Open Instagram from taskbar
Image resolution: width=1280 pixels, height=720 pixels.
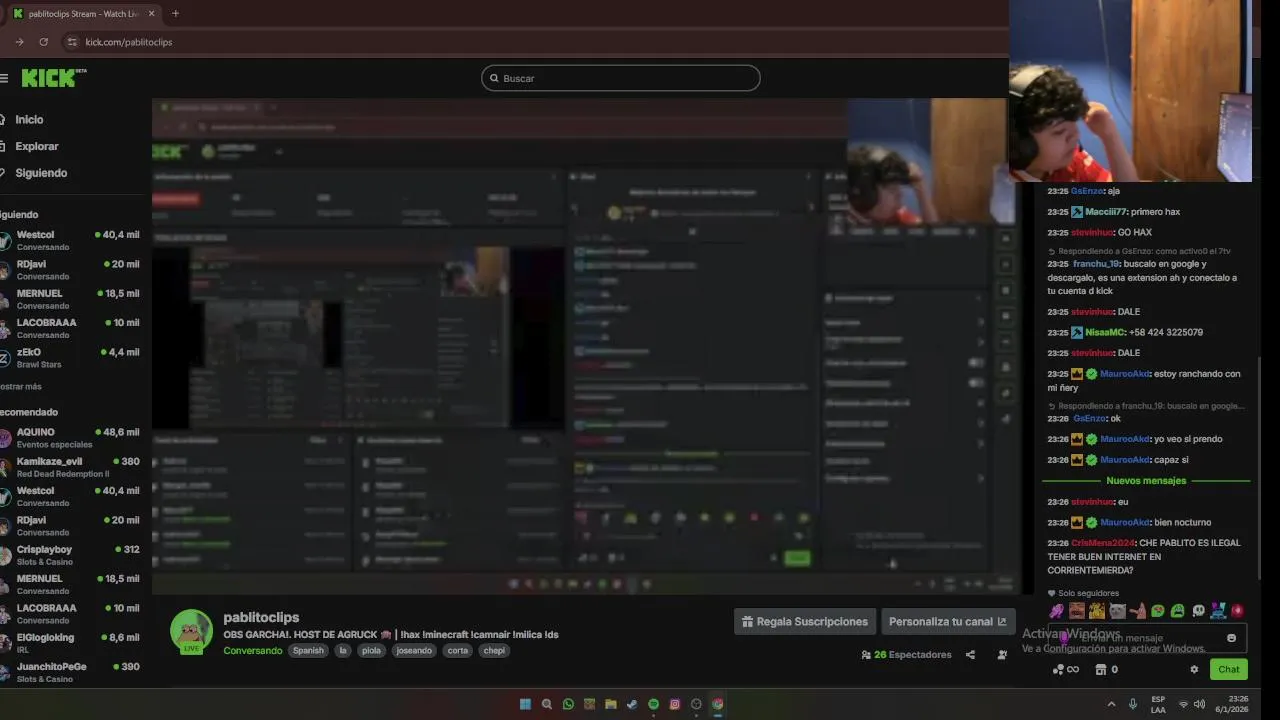(675, 704)
